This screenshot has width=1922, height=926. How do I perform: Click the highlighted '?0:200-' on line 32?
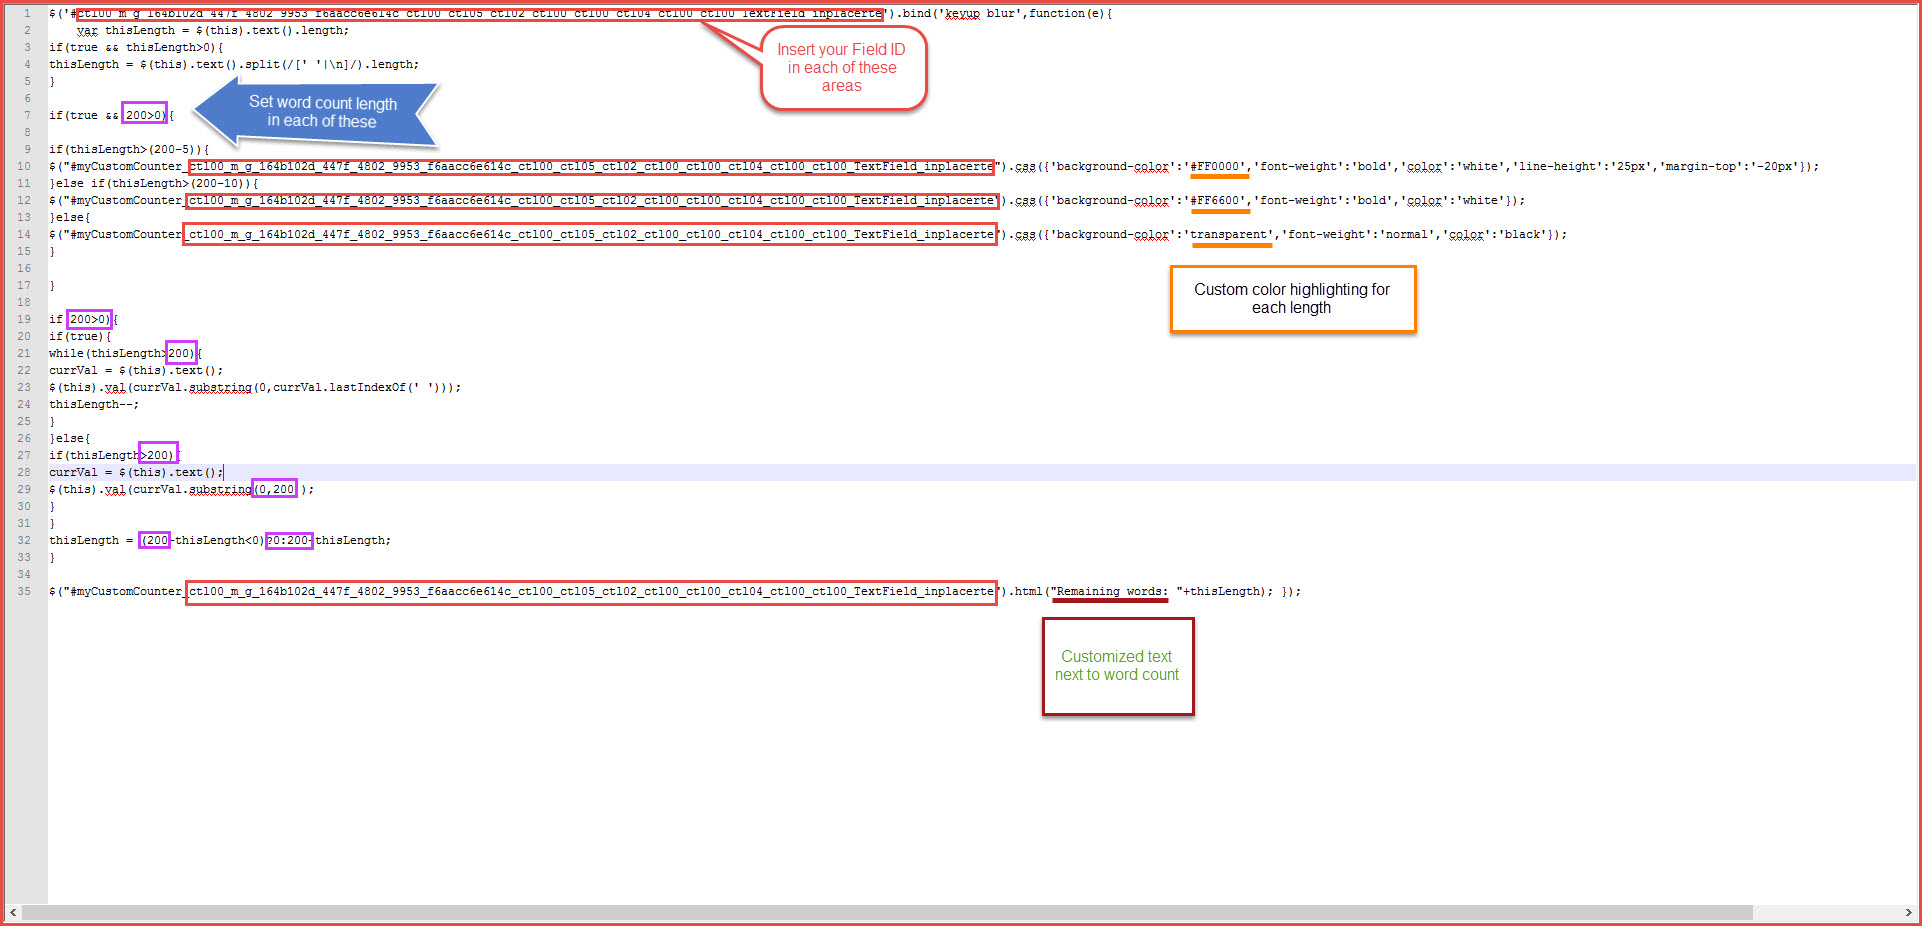click(x=289, y=541)
